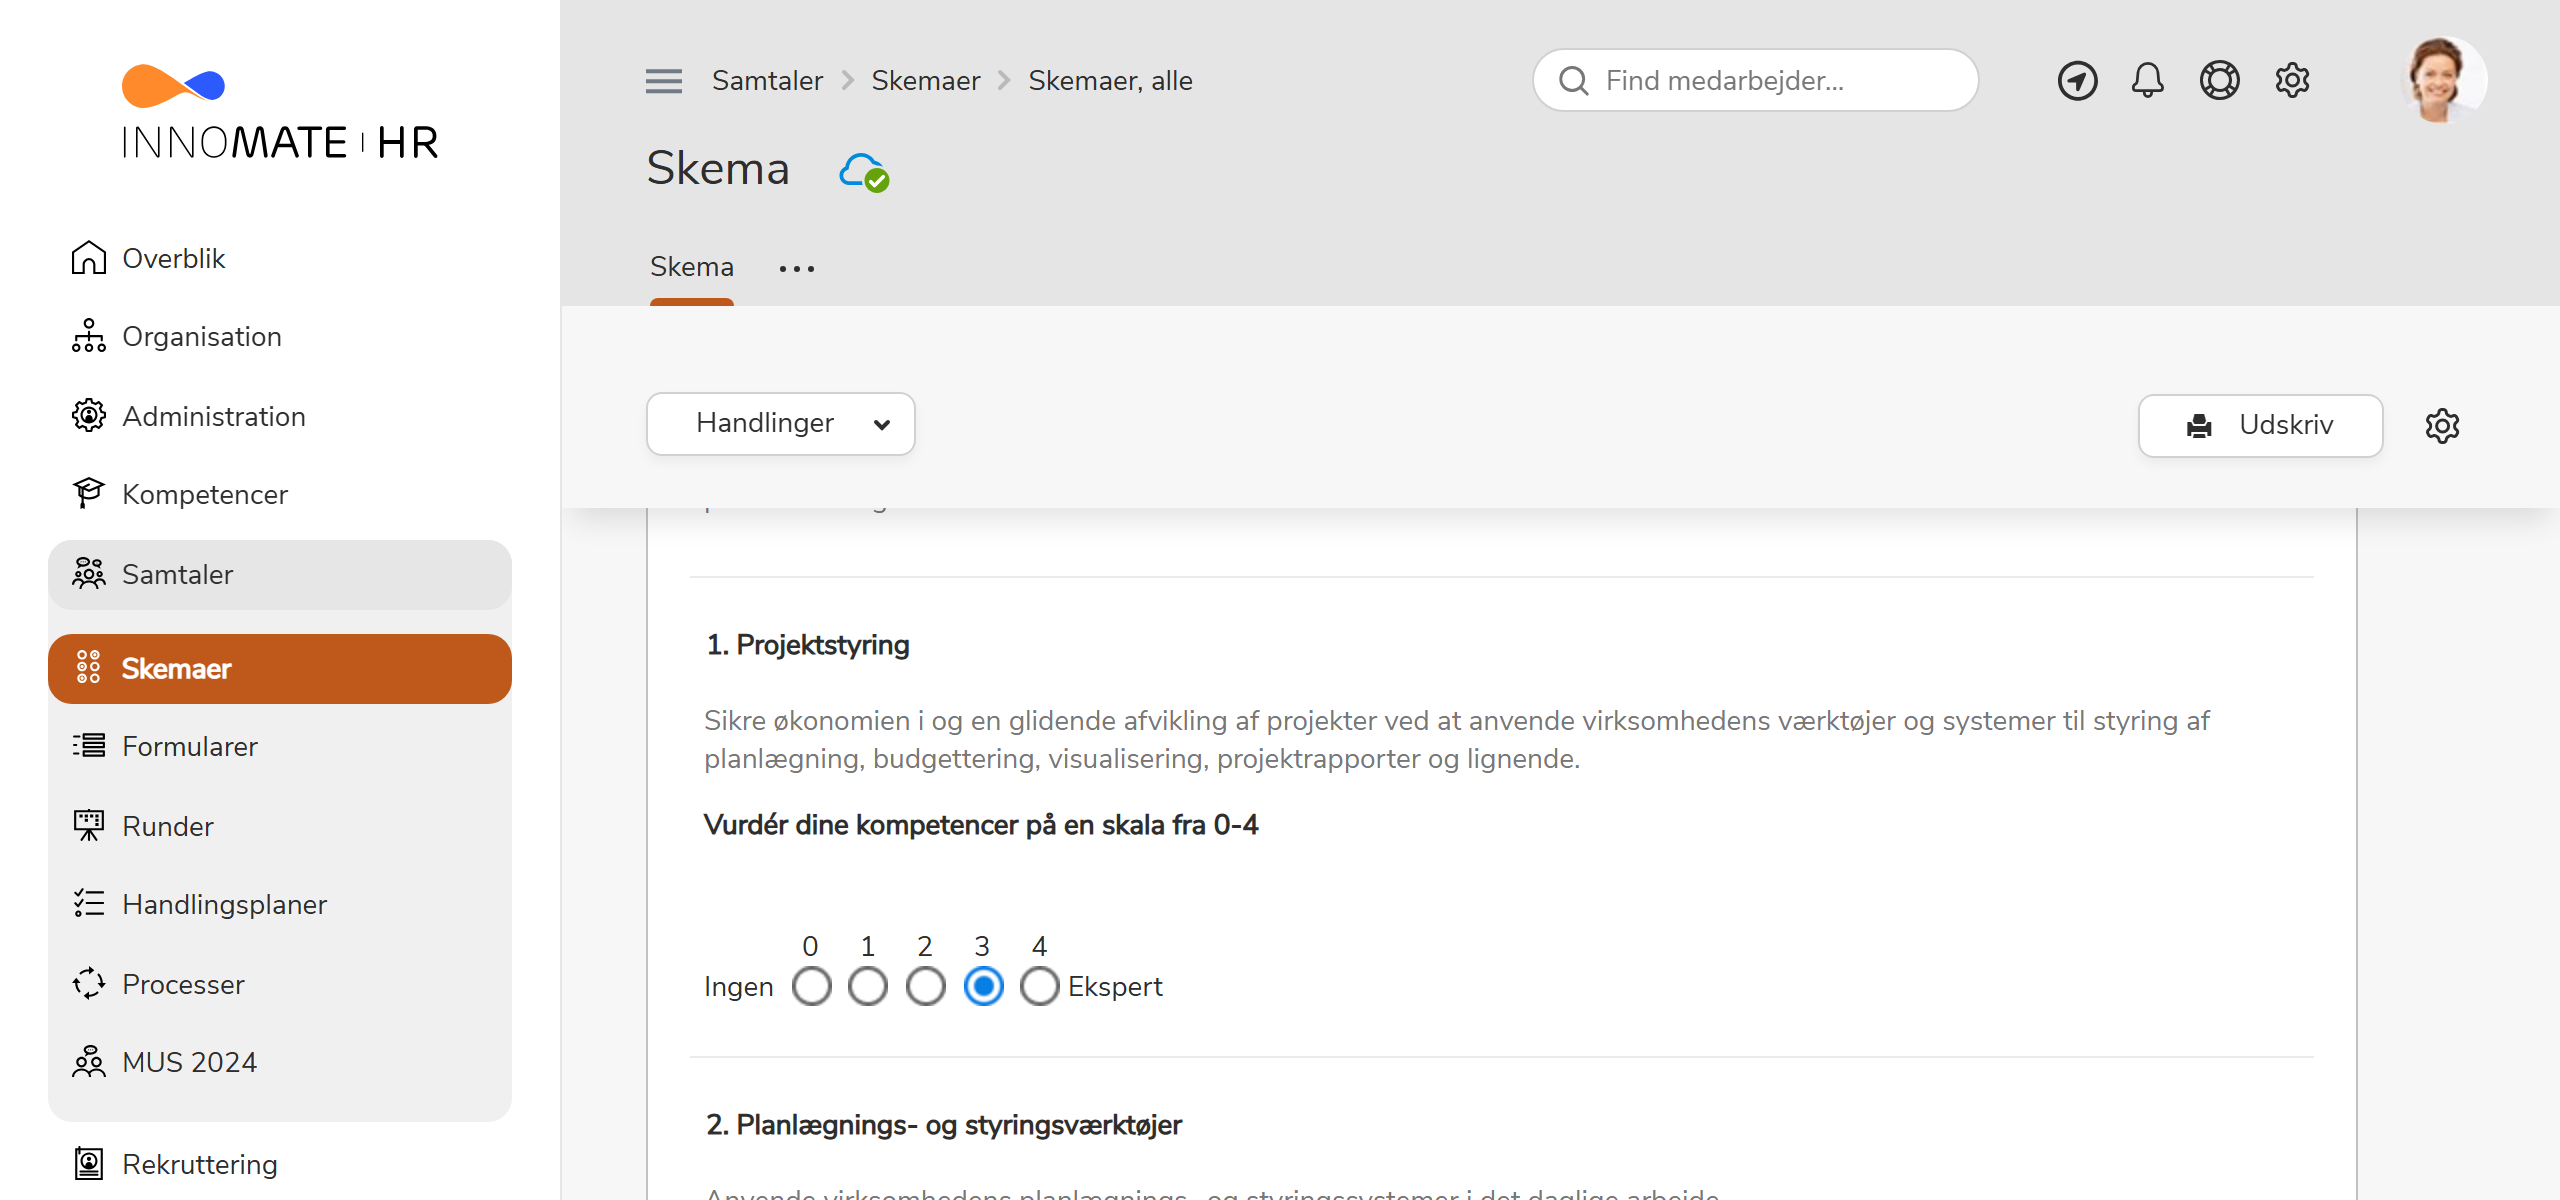The image size is (2560, 1200).
Task: Select rating 2 for Projektstyring
Action: pos(926,987)
